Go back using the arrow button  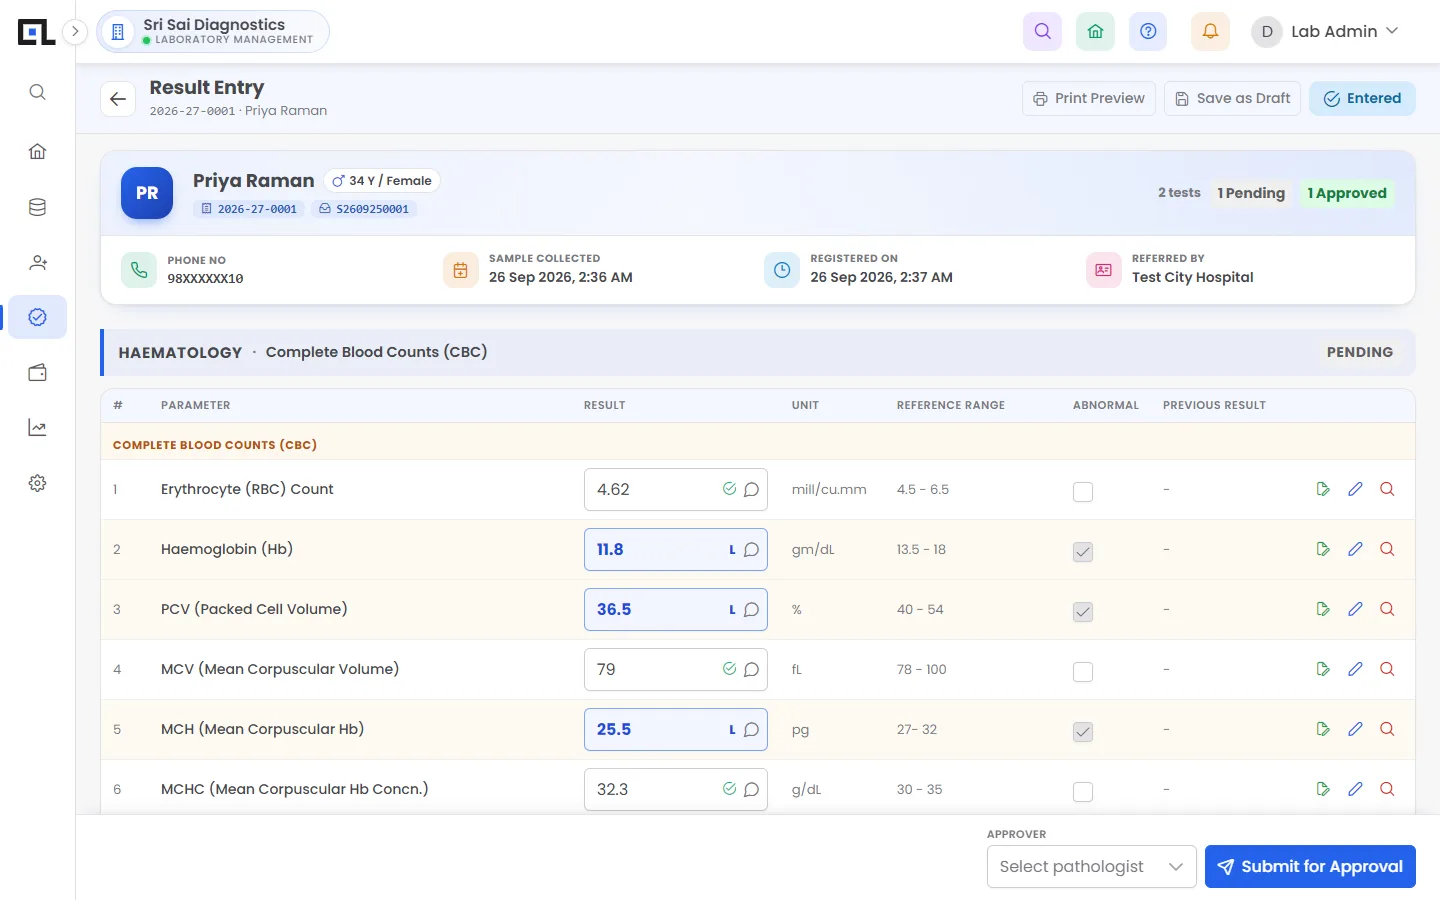118,99
